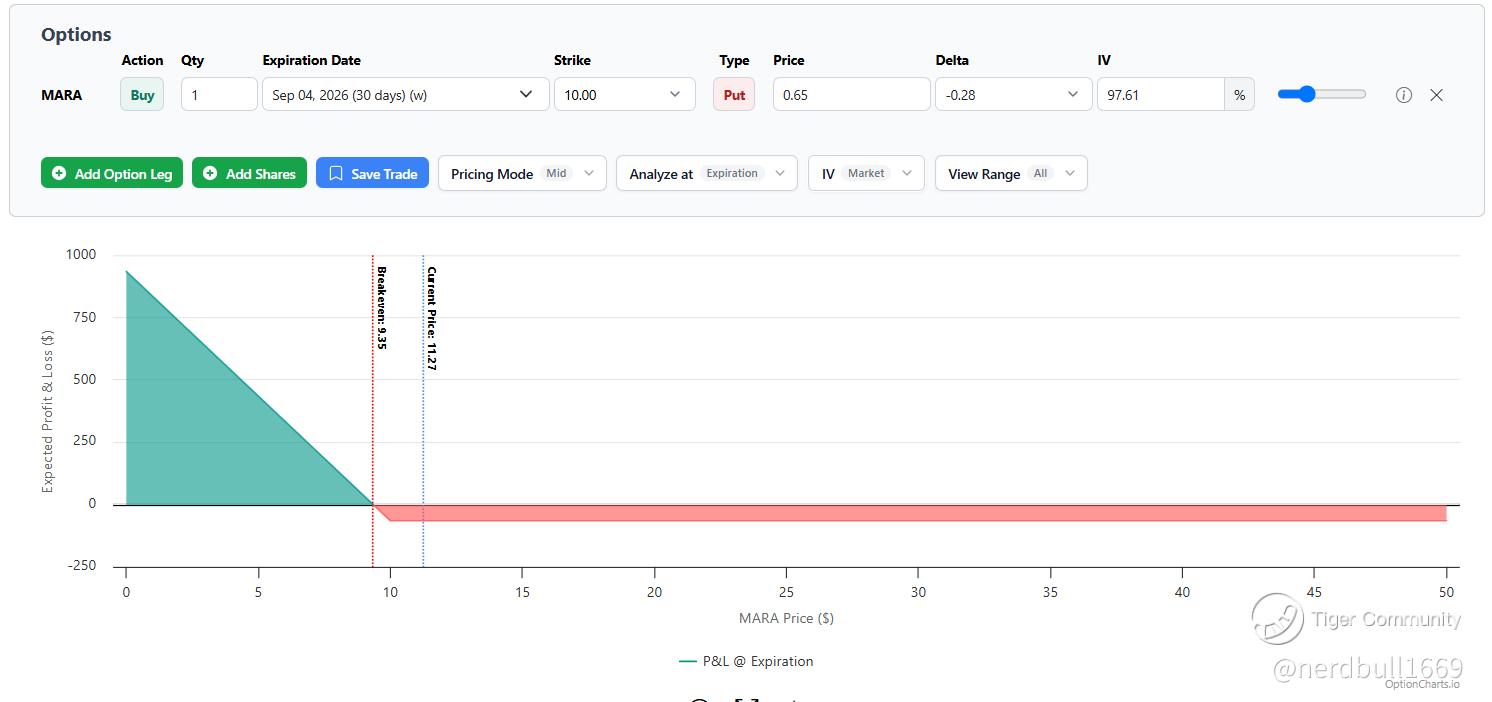Click the Add Shares button
This screenshot has height=702, width=1492.
(x=249, y=173)
